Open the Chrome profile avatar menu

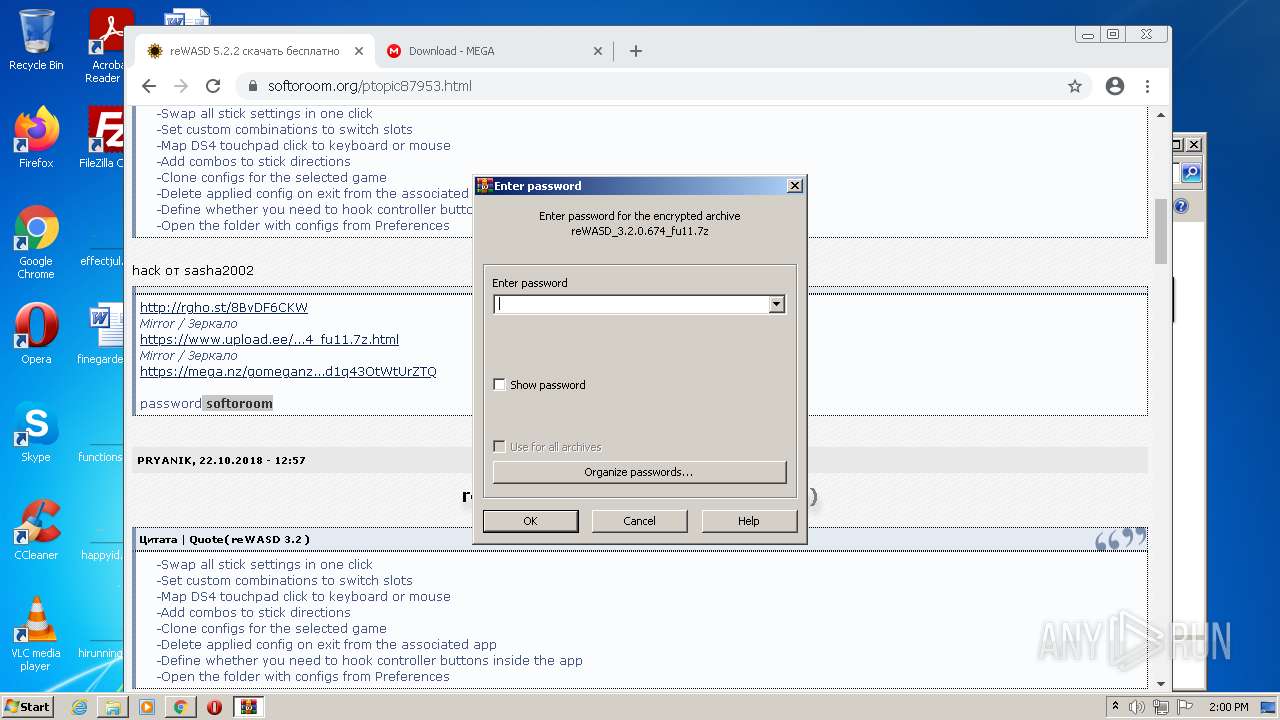1115,86
